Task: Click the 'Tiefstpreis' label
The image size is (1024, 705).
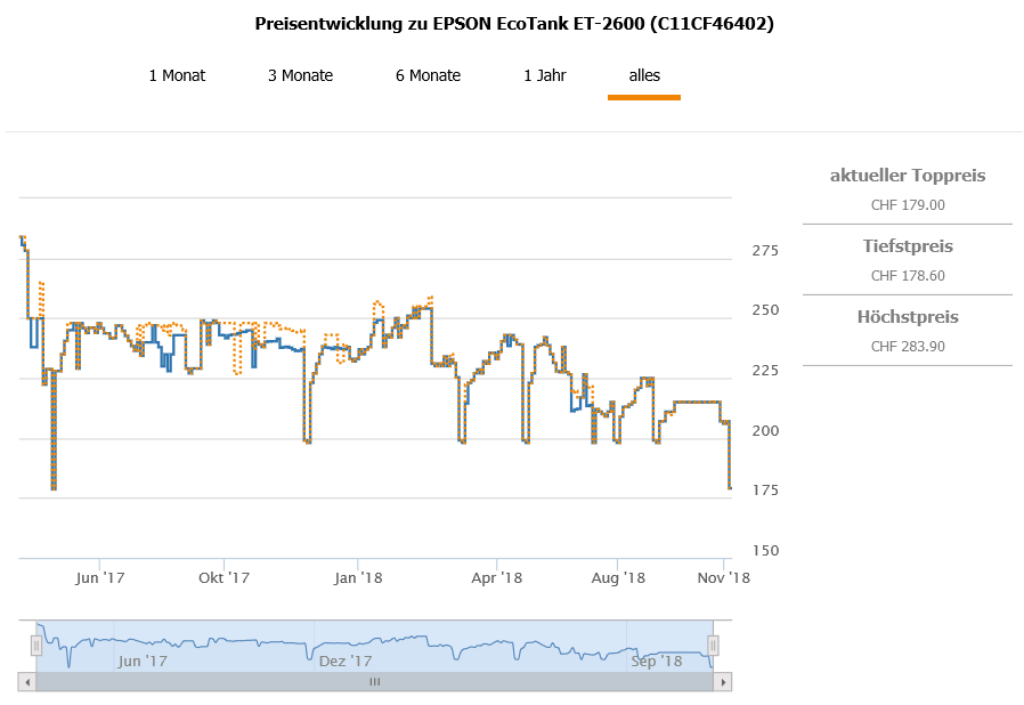Action: (x=907, y=246)
